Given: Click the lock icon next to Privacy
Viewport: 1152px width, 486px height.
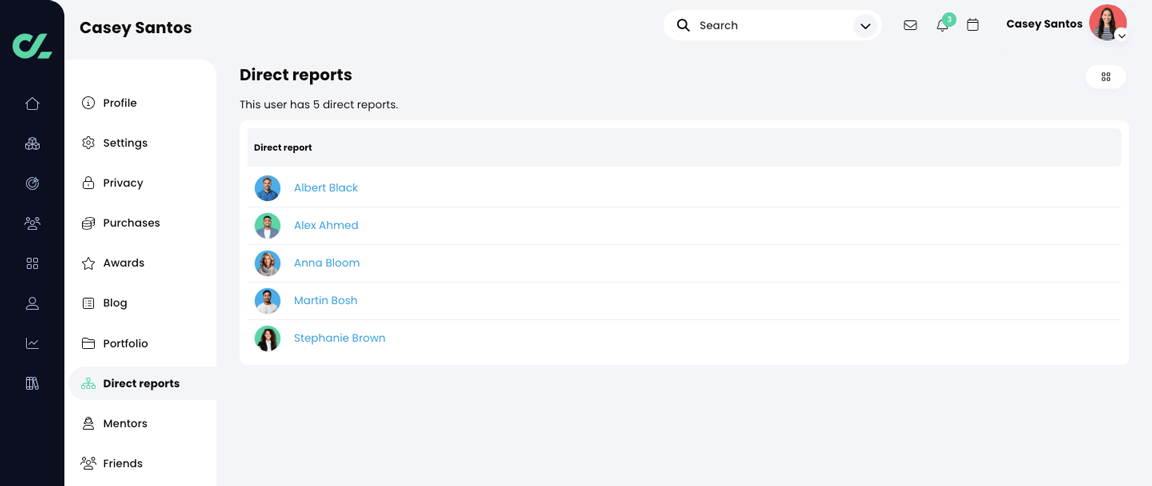Looking at the screenshot, I should coord(88,183).
